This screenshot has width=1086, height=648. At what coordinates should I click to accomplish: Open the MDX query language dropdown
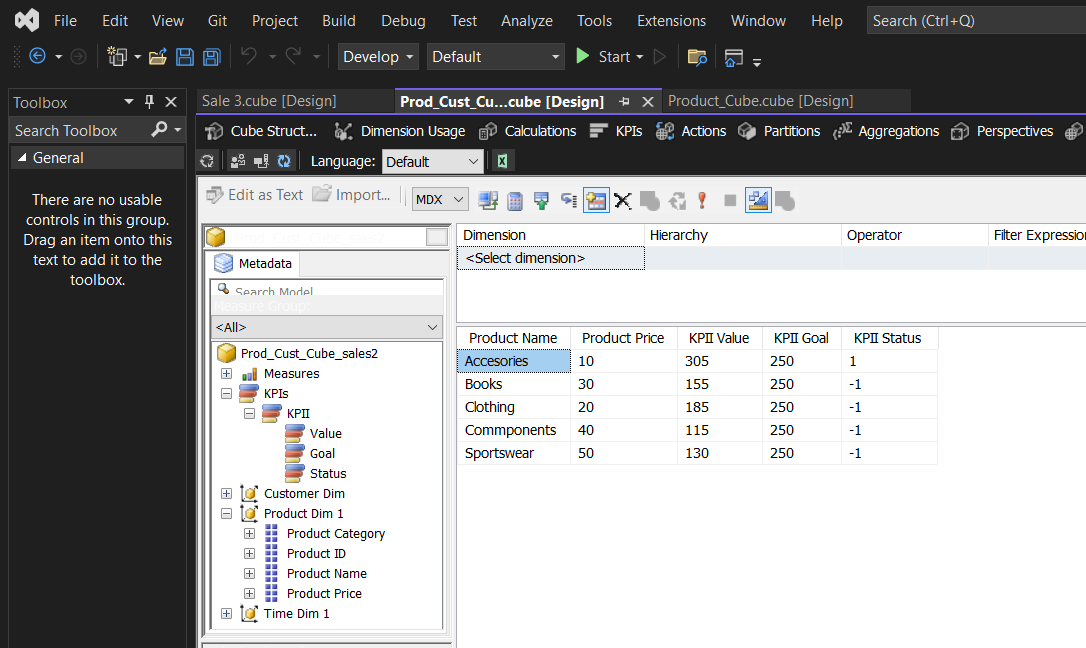click(x=440, y=199)
